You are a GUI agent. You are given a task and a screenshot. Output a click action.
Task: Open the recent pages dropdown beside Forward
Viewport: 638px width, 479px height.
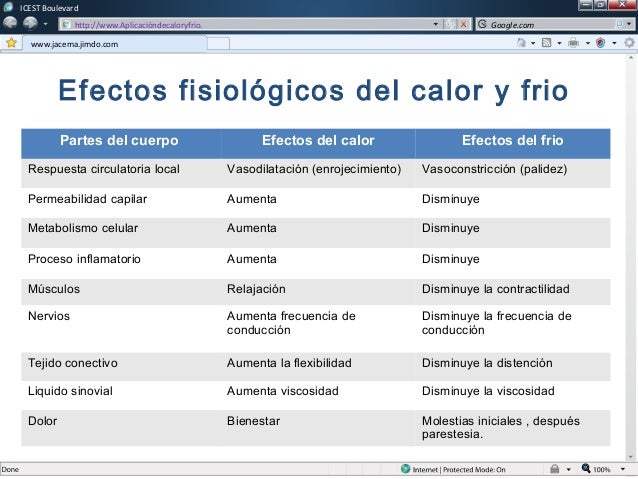click(x=45, y=24)
